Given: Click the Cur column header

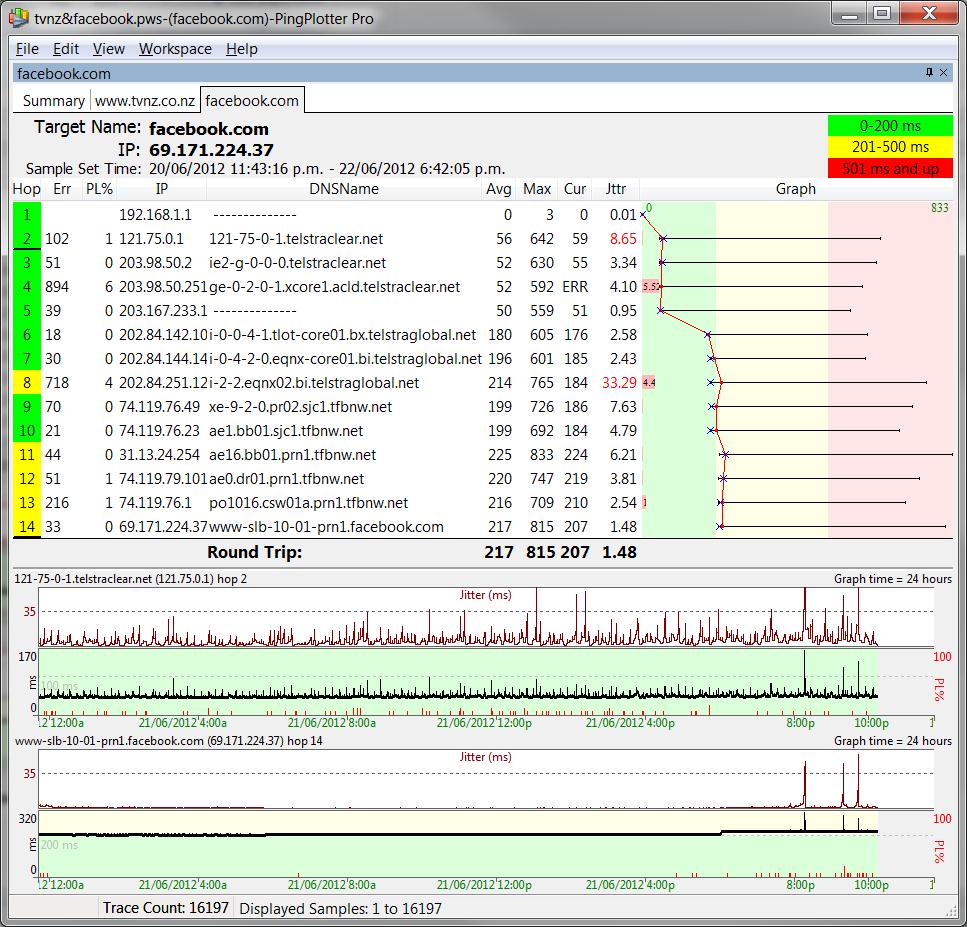Looking at the screenshot, I should tap(575, 189).
